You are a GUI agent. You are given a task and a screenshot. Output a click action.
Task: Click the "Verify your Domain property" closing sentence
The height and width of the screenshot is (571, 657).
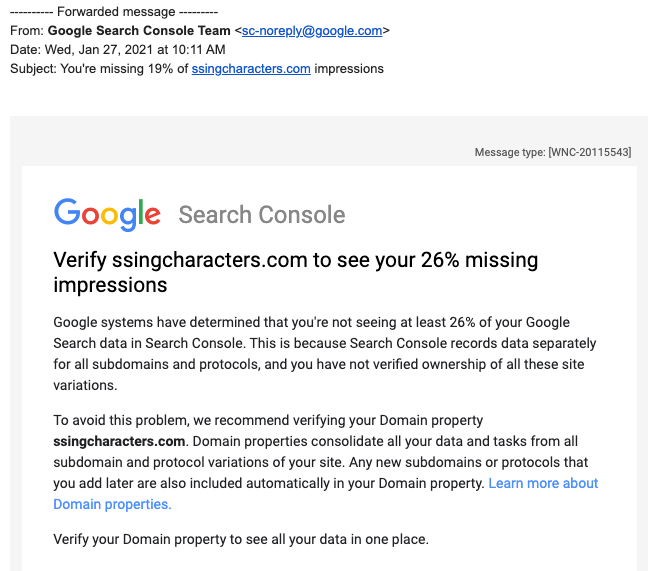240,540
